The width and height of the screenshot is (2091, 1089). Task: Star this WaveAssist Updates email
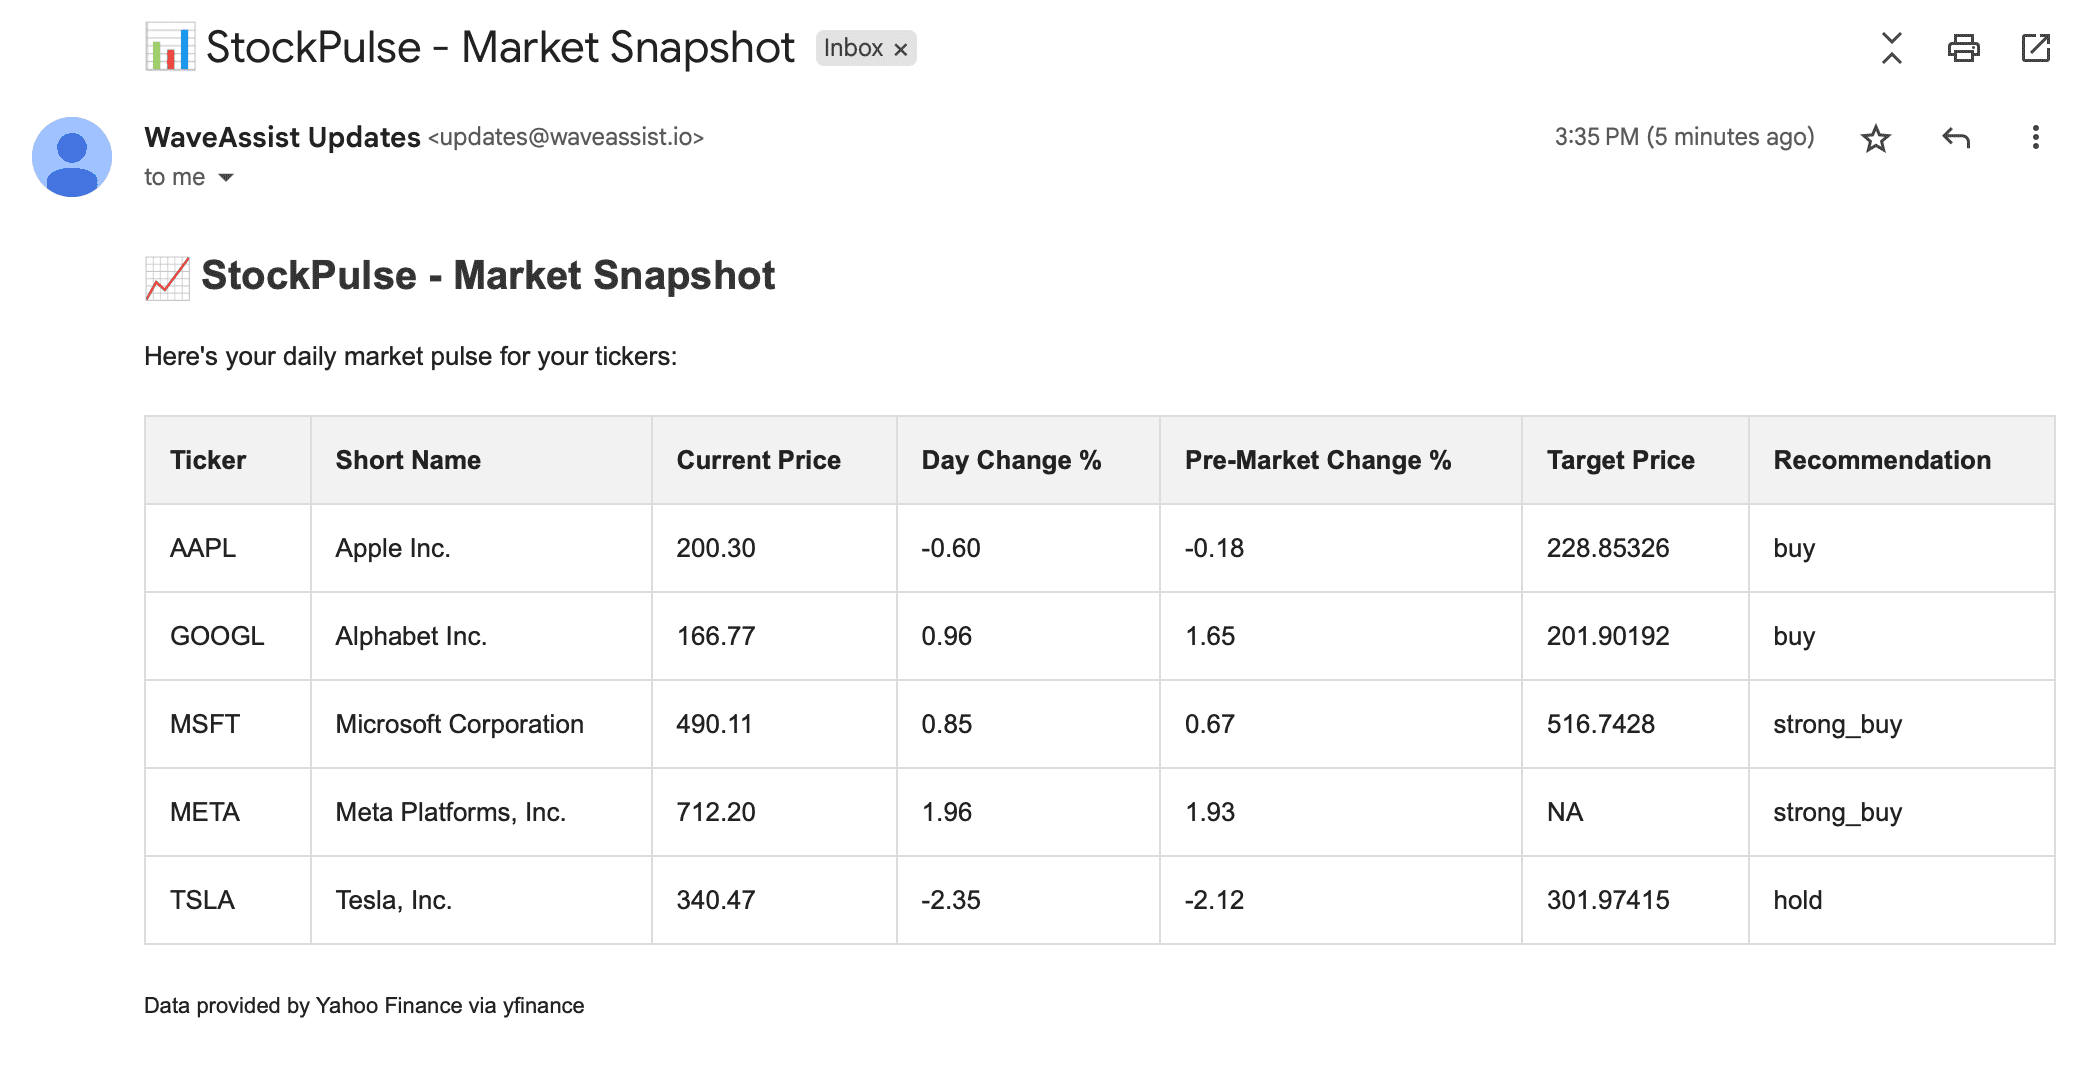pyautogui.click(x=1875, y=138)
